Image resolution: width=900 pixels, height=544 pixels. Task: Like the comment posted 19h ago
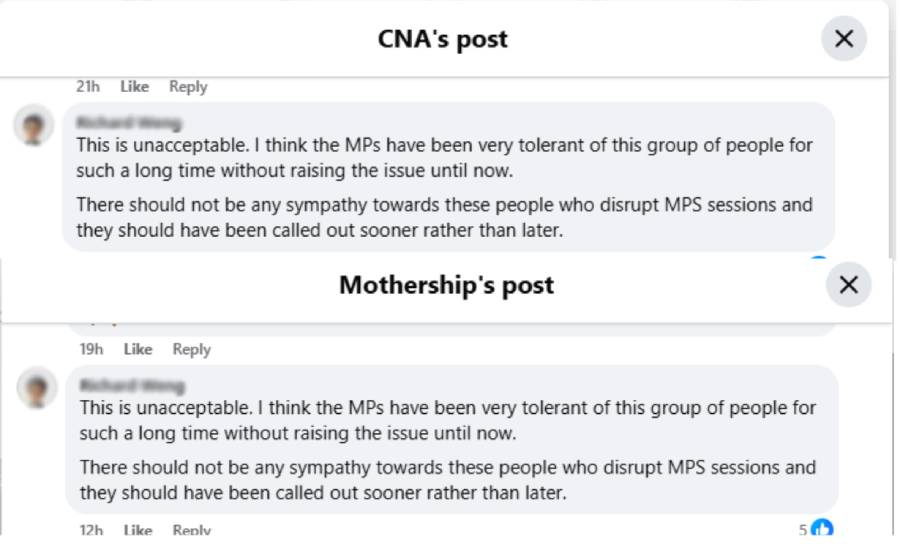(138, 349)
